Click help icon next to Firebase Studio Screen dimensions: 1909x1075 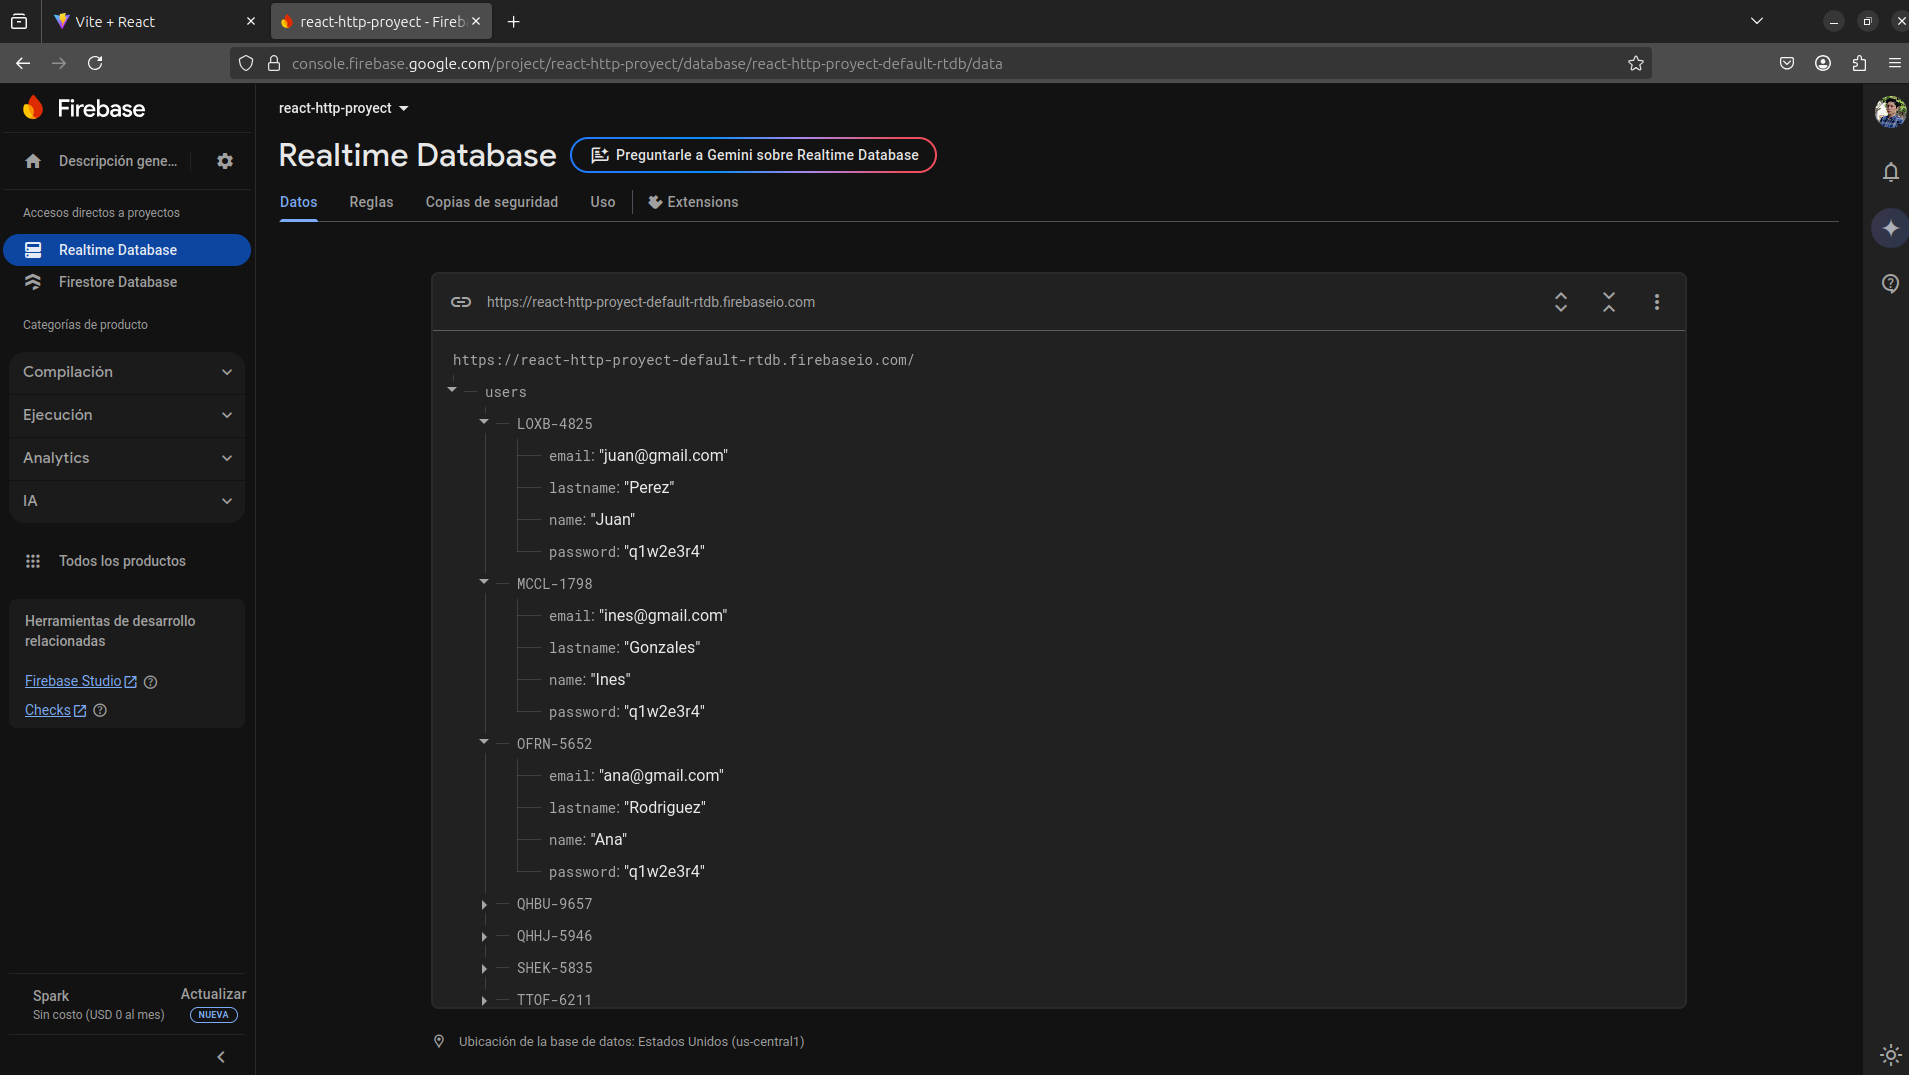click(x=151, y=682)
